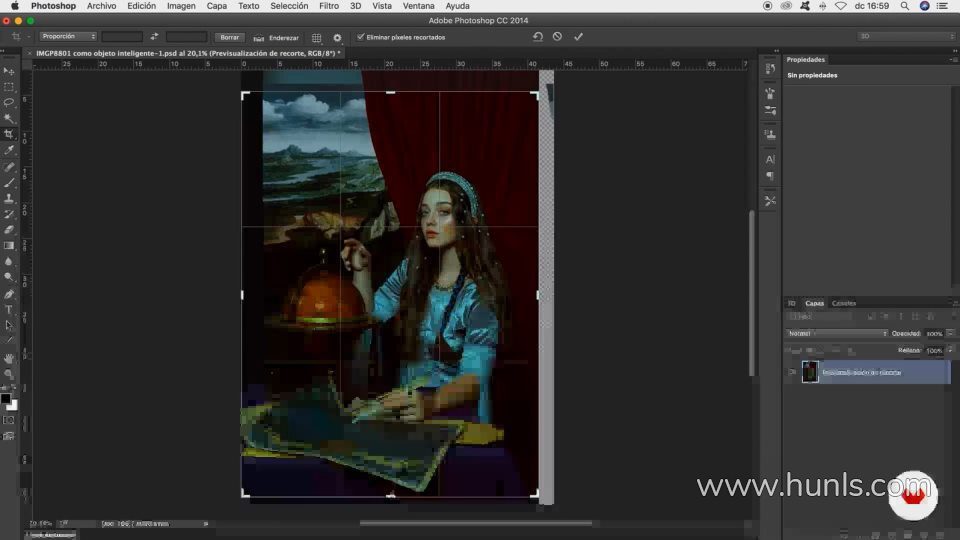The image size is (960, 540).
Task: Select the Brush tool
Action: tap(9, 182)
